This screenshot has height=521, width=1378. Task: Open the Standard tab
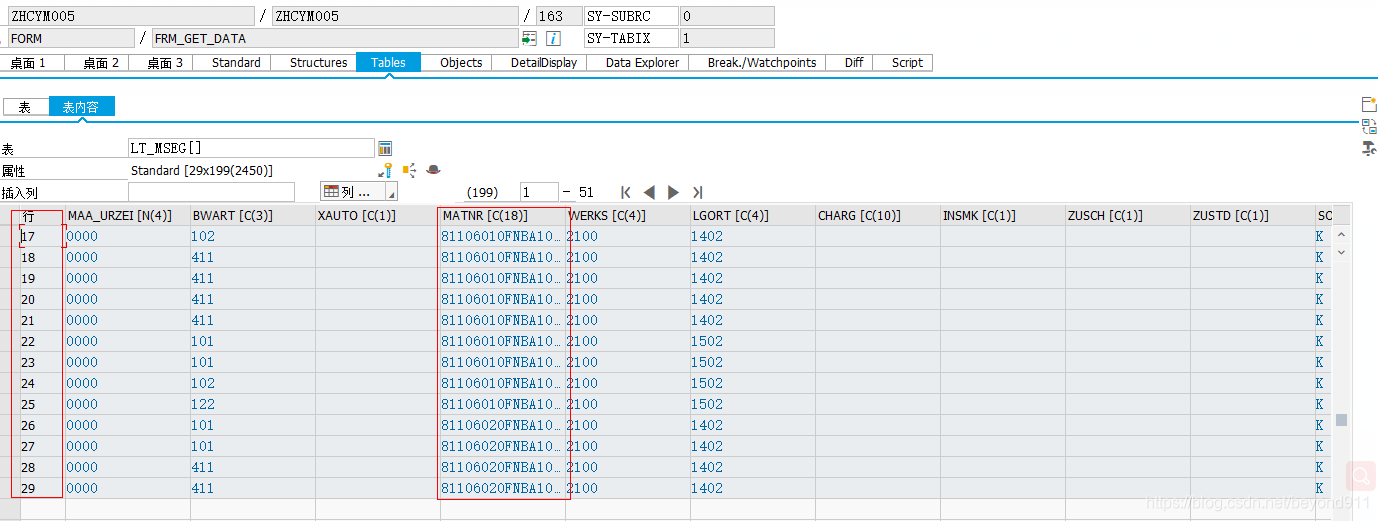tap(236, 62)
